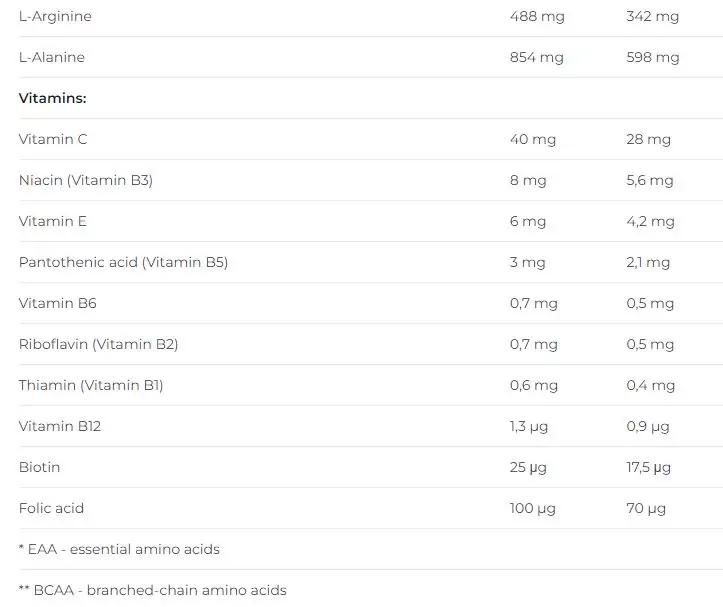Select the L-Alanine 854 mg value

(537, 58)
